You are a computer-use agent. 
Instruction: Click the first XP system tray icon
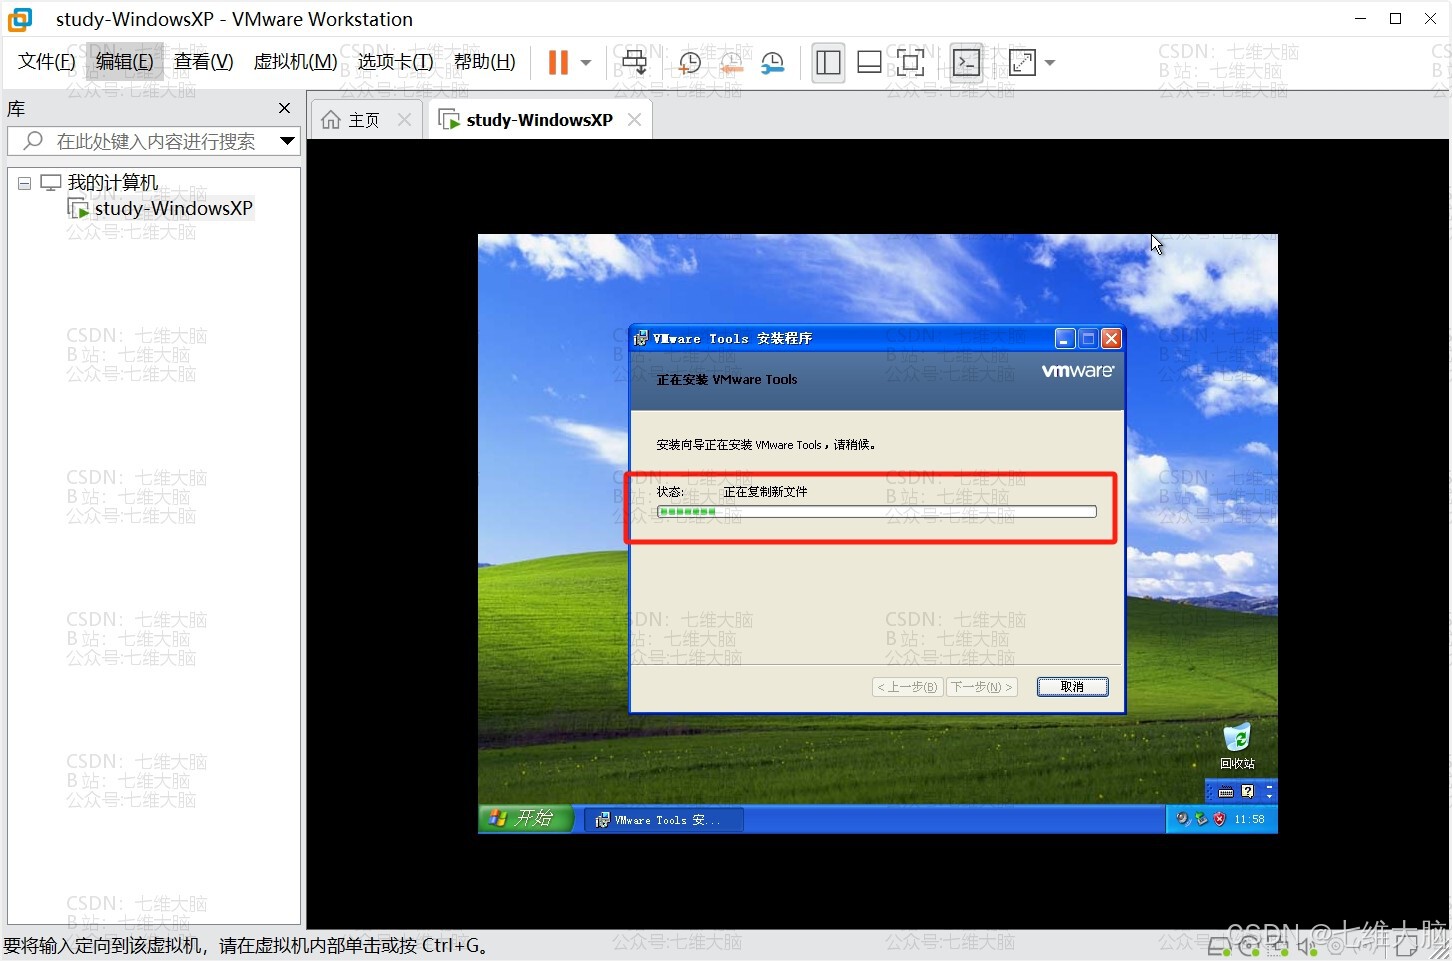(1182, 819)
